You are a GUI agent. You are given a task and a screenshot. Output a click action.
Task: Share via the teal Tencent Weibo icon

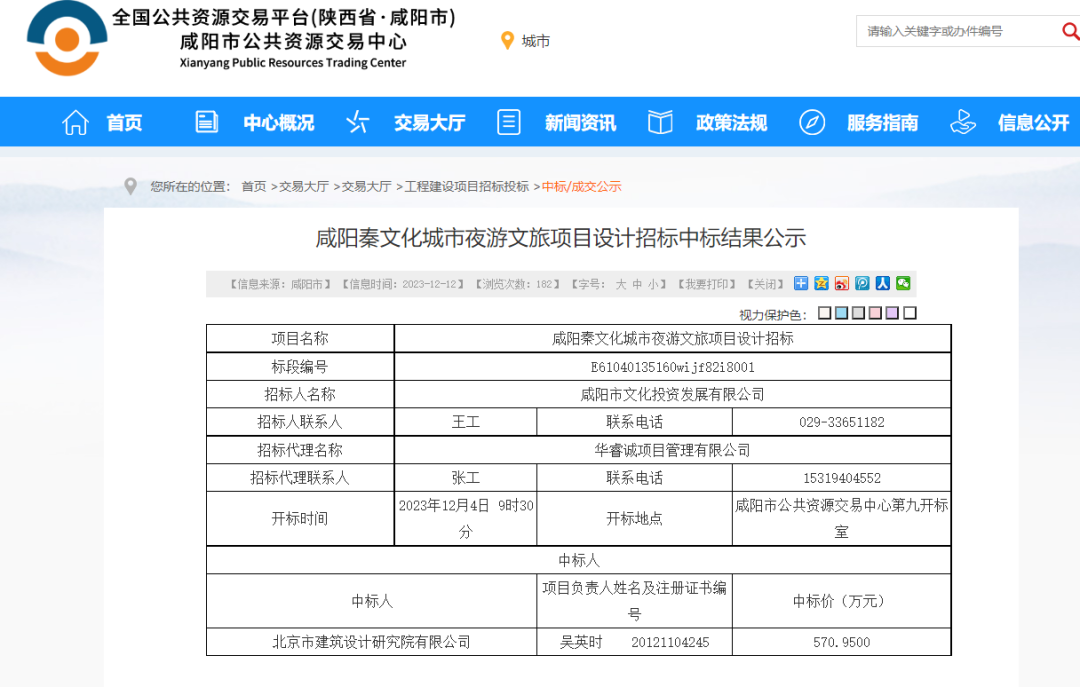click(x=862, y=283)
